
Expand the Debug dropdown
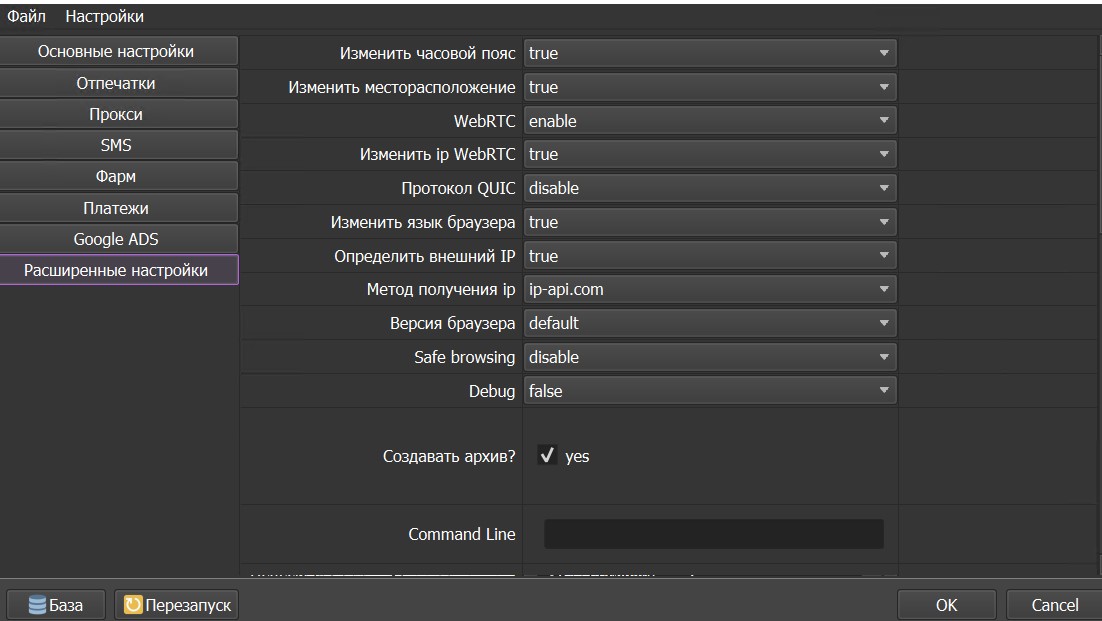[710, 391]
